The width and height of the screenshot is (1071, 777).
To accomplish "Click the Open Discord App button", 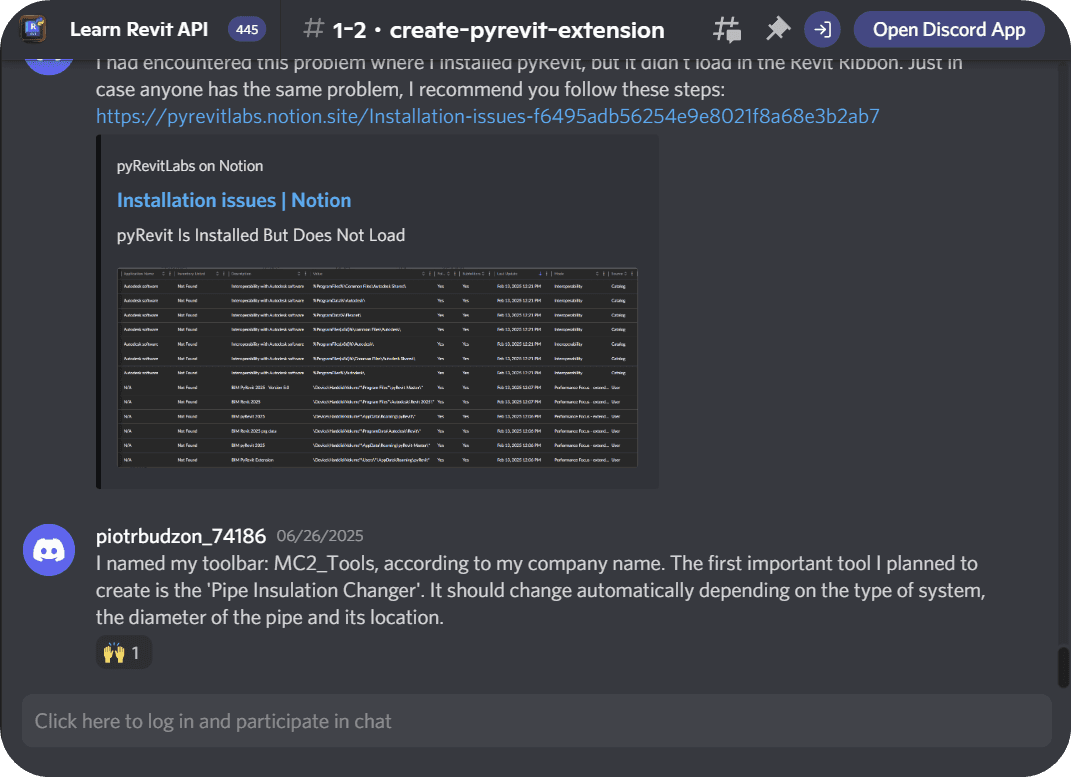I will [x=949, y=30].
